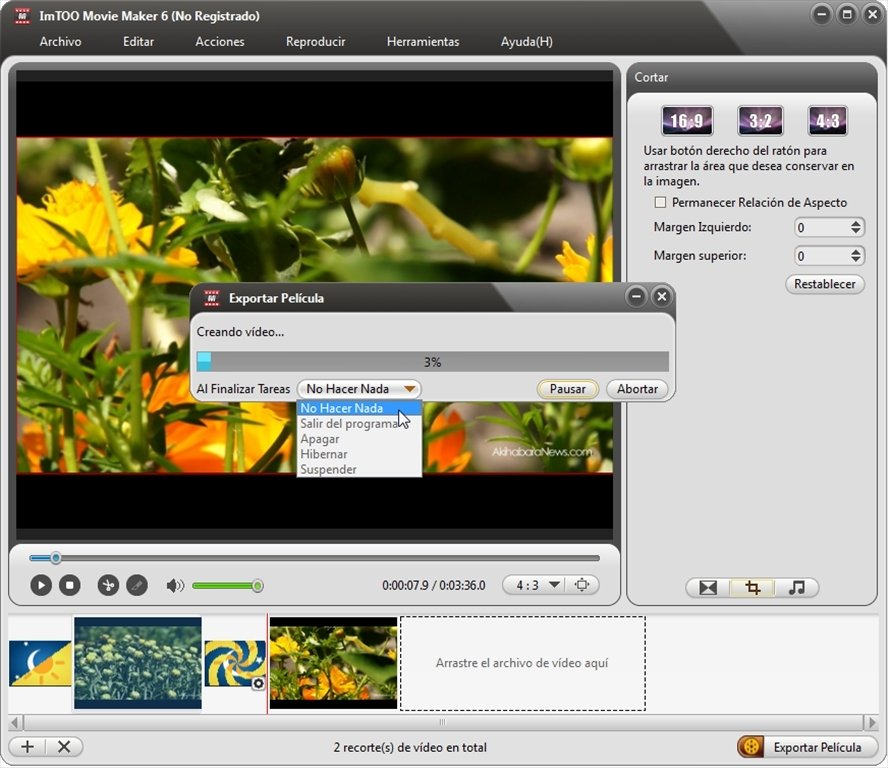This screenshot has width=888, height=768.
Task: Select the orange flowers video clip thumbnail
Action: click(333, 663)
